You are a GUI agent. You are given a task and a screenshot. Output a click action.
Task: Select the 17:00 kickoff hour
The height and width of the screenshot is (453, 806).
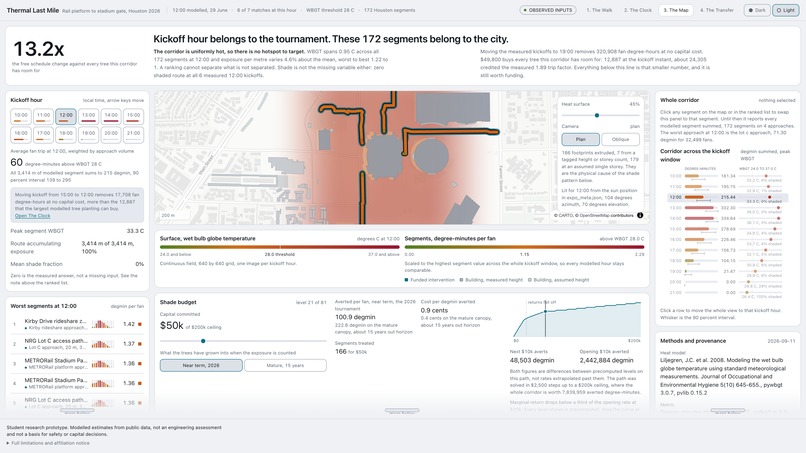coord(43,134)
